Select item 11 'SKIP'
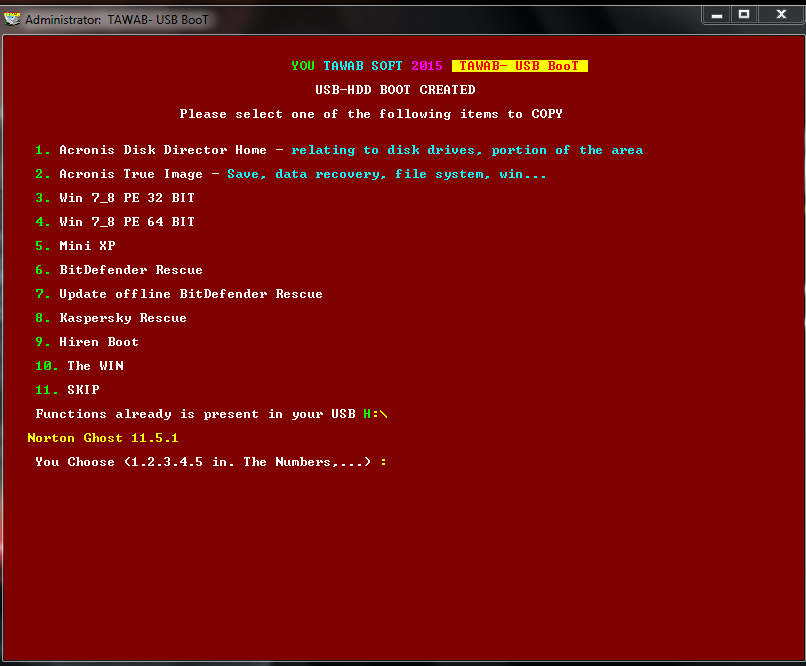This screenshot has height=666, width=806. (x=67, y=390)
